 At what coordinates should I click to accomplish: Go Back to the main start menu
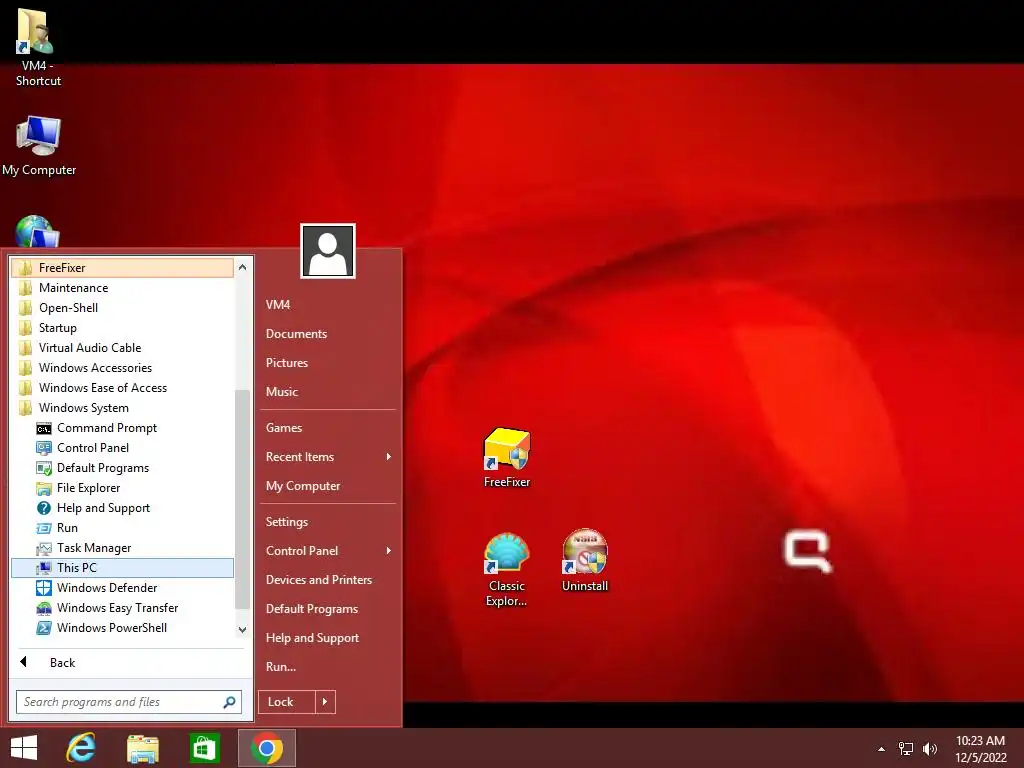click(x=129, y=663)
